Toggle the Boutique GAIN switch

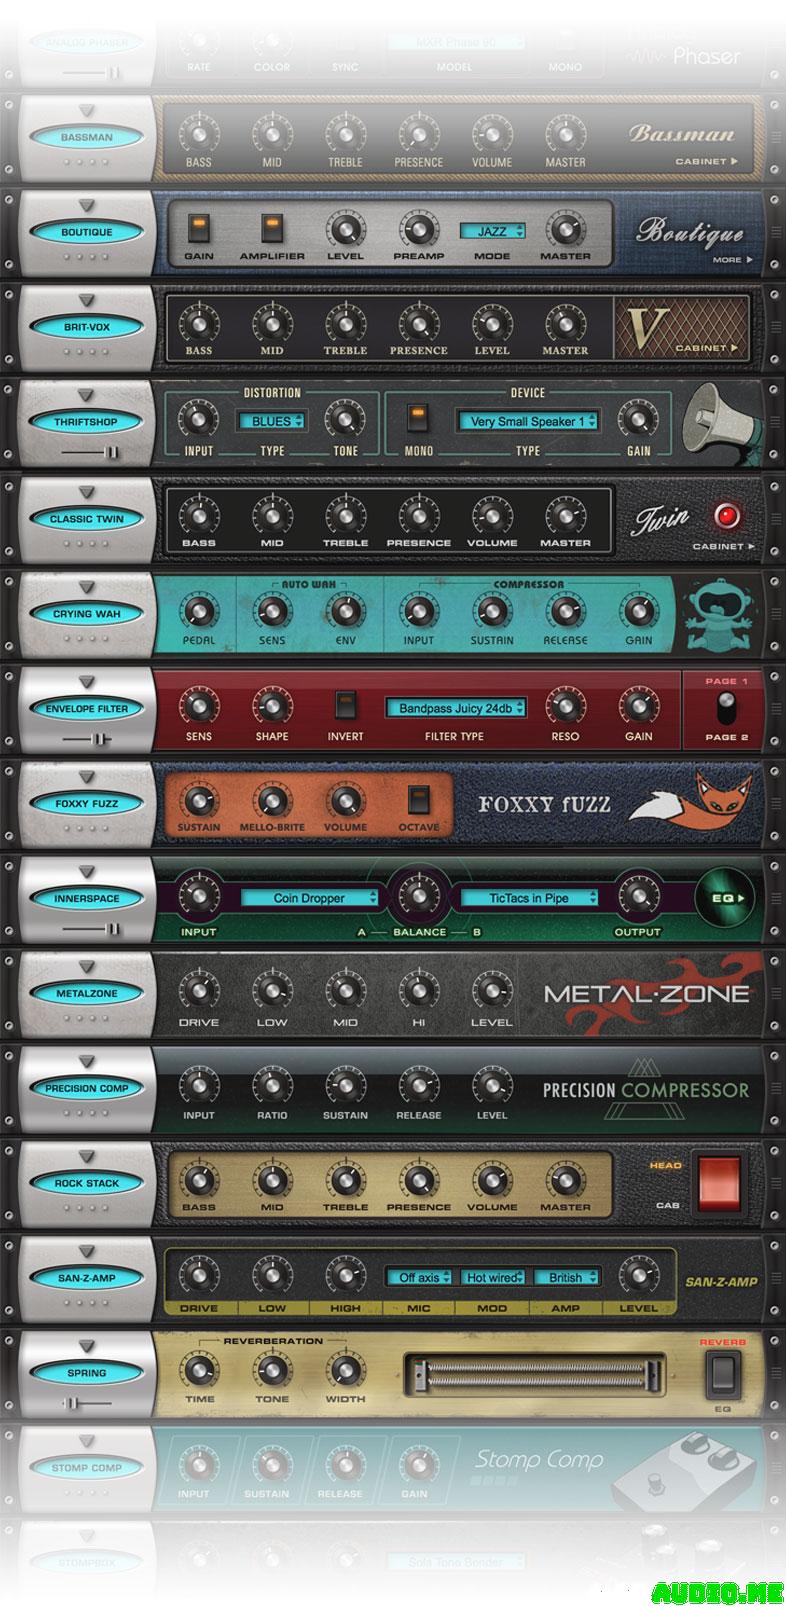tap(198, 229)
